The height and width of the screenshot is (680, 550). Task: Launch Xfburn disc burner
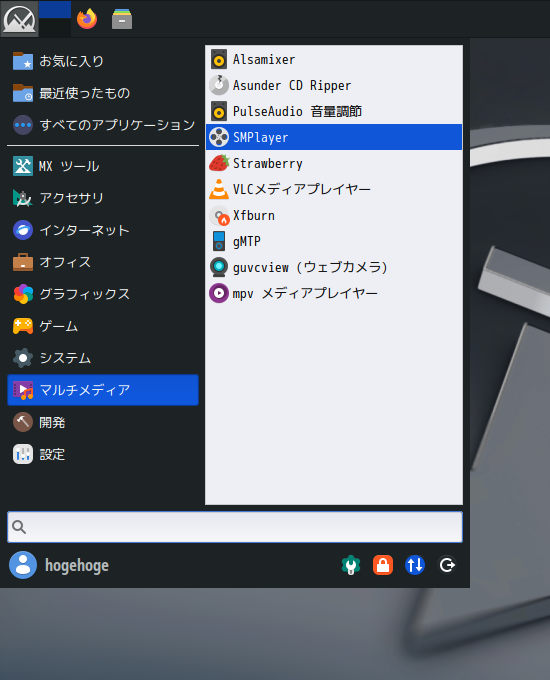click(x=334, y=216)
